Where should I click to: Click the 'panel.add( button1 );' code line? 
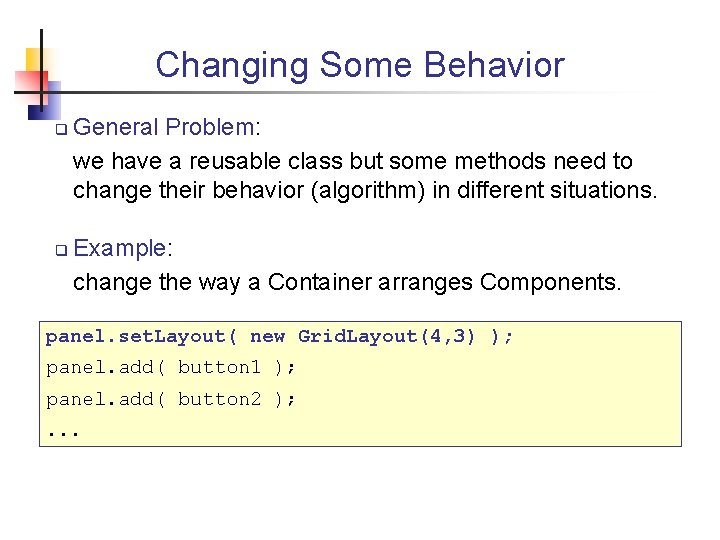171,368
